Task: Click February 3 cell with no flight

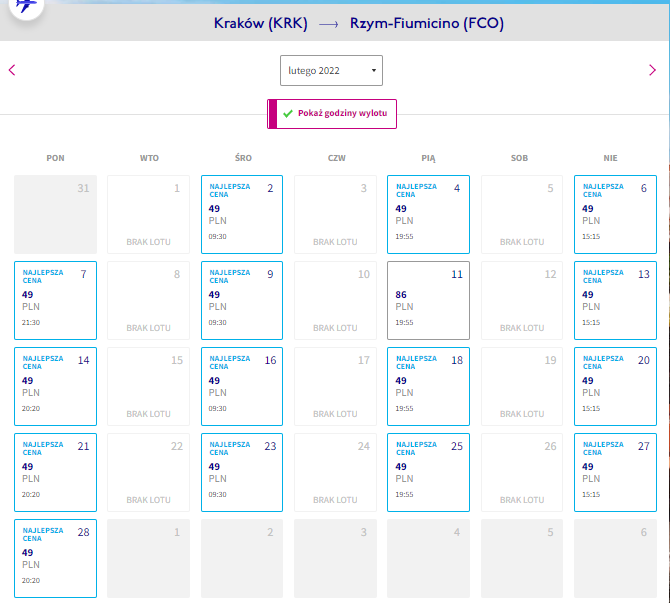Action: [335, 215]
